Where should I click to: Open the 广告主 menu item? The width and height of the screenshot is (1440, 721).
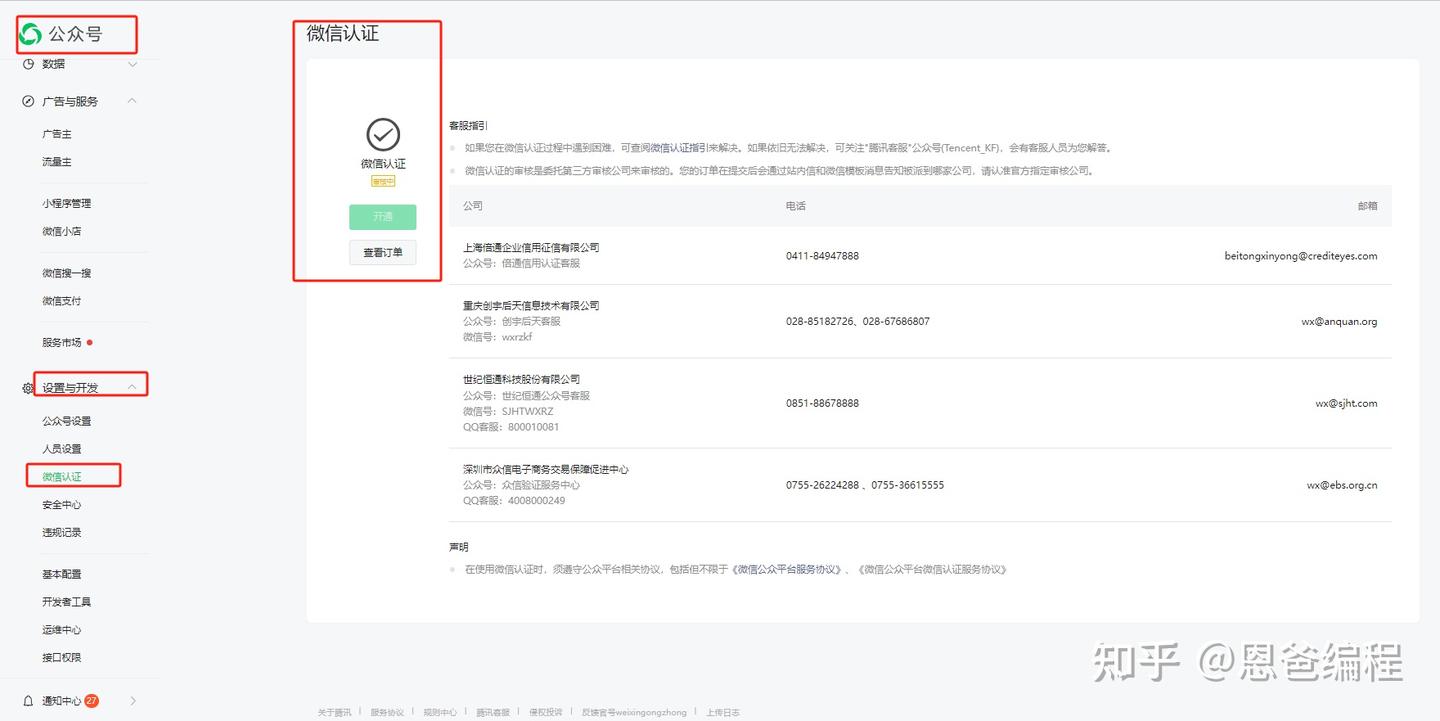(x=57, y=134)
